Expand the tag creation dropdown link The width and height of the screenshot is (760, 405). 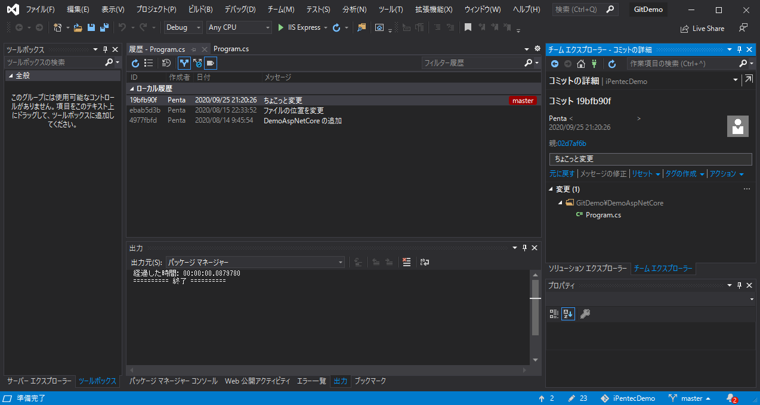[684, 174]
